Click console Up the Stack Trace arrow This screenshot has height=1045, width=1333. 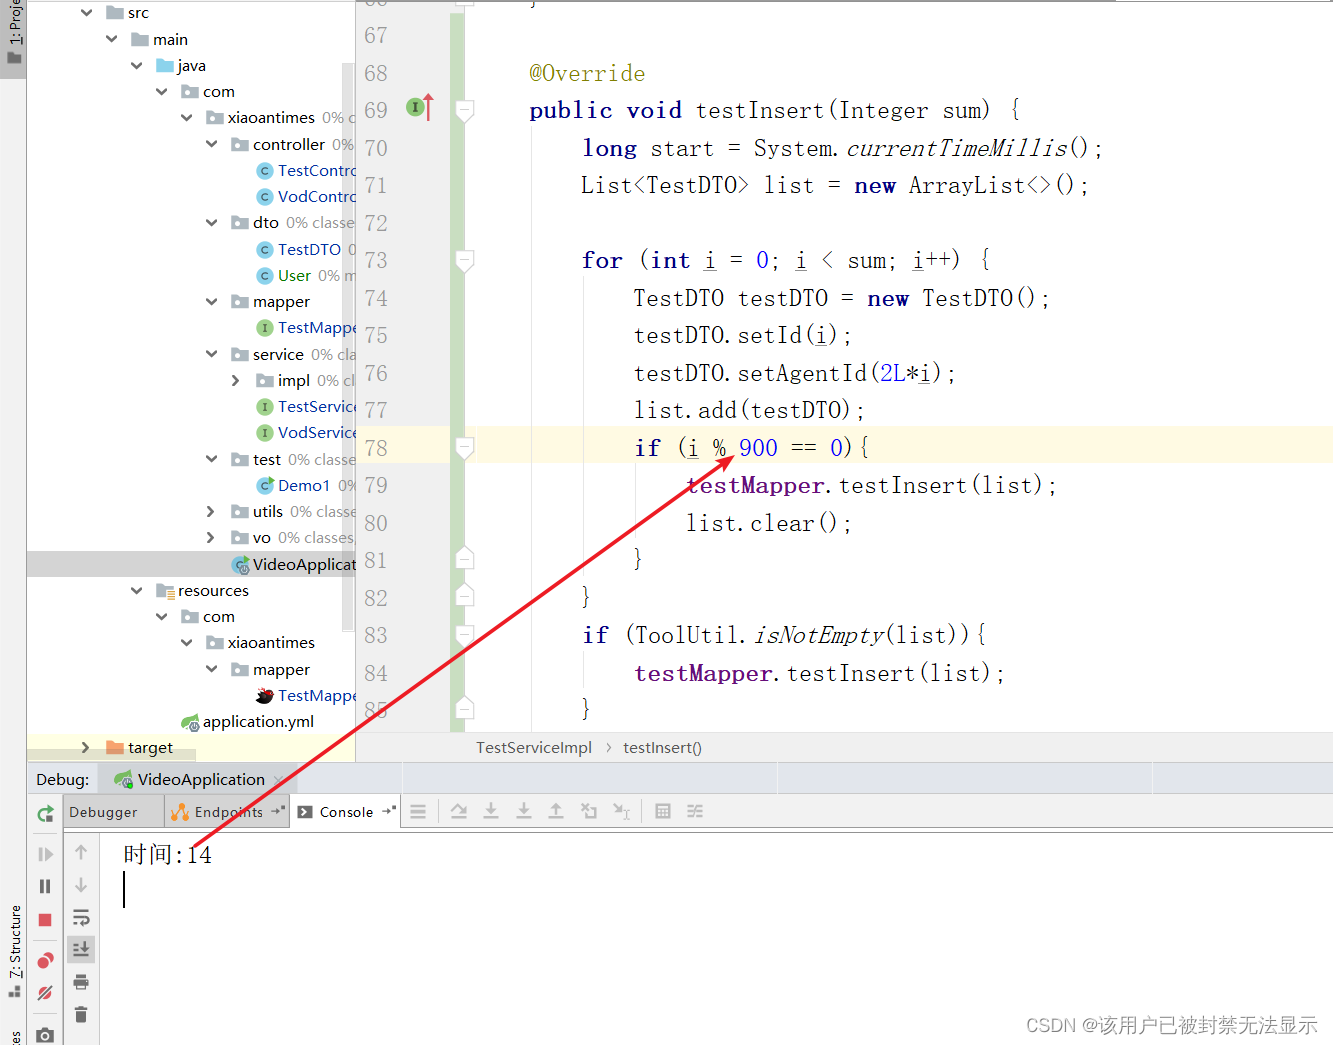click(x=81, y=852)
